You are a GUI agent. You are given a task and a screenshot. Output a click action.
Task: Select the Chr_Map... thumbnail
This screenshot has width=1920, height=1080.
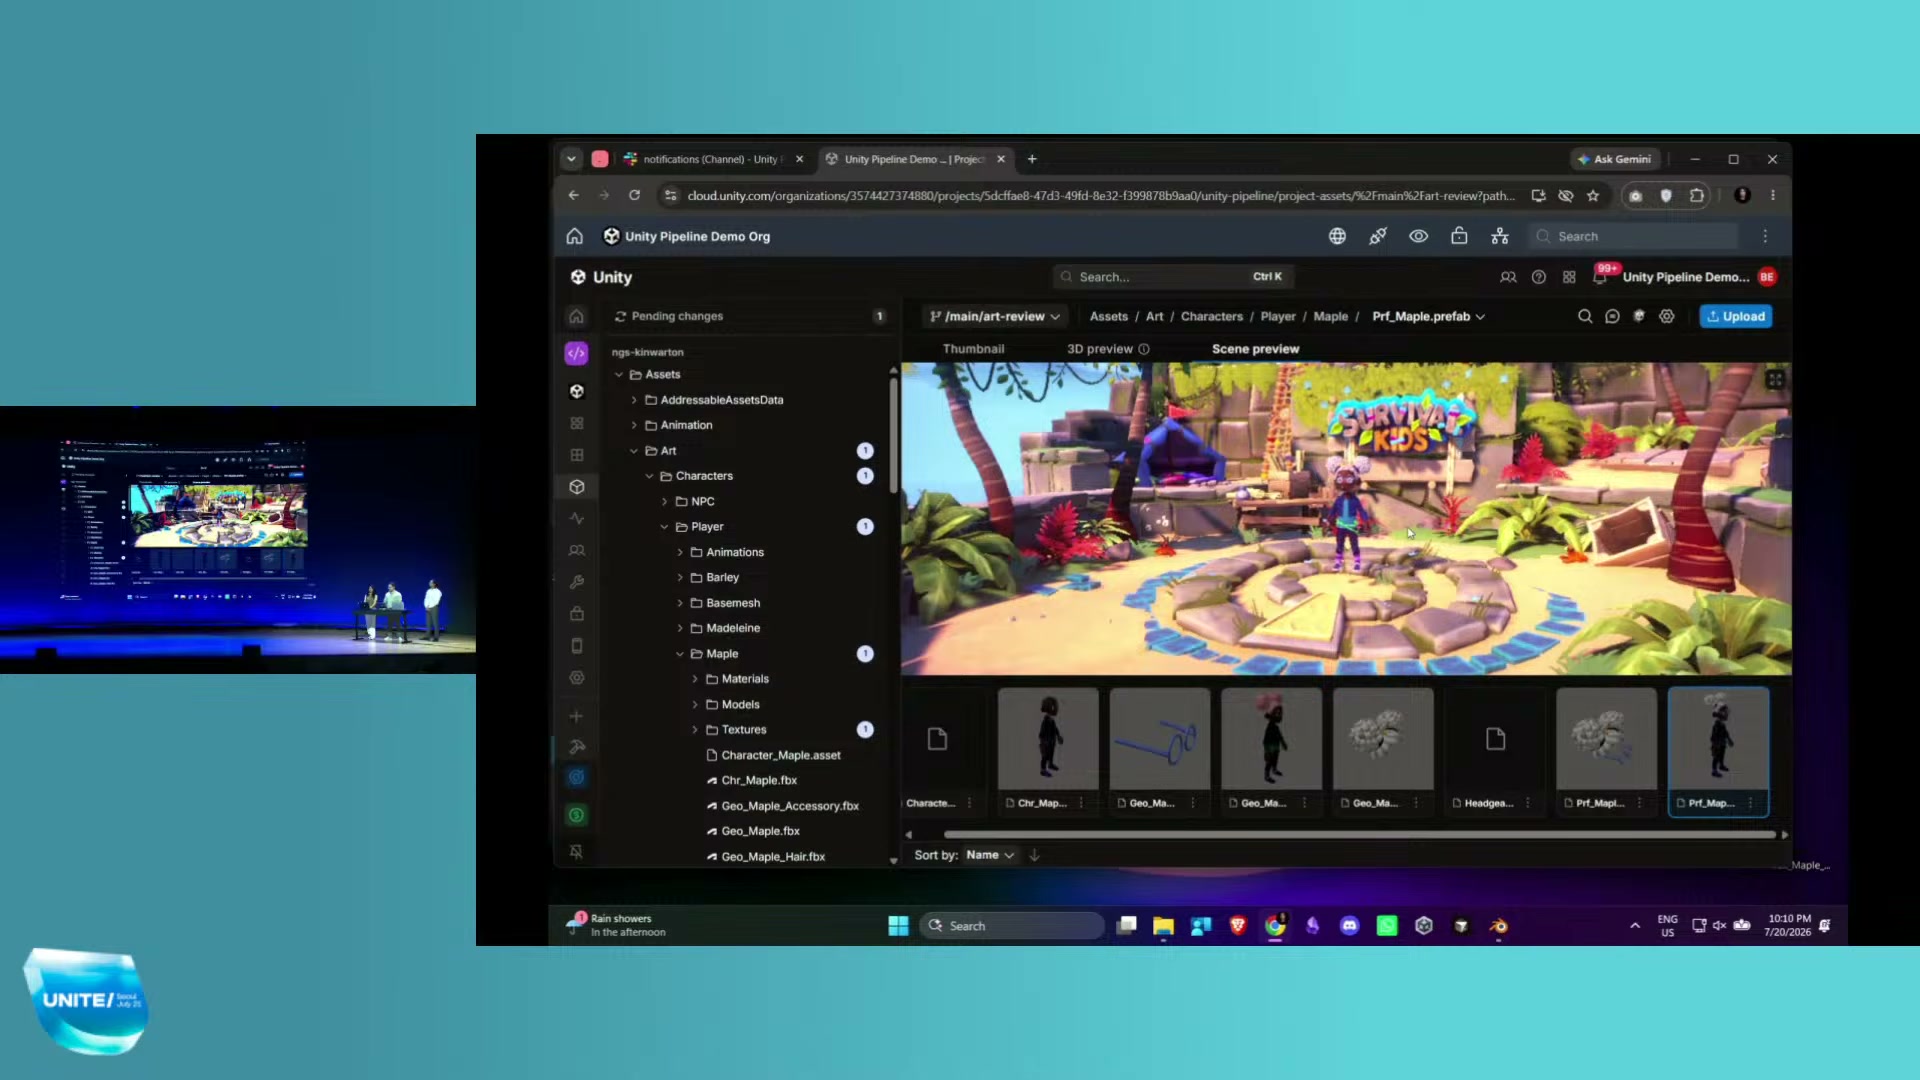coord(1047,750)
